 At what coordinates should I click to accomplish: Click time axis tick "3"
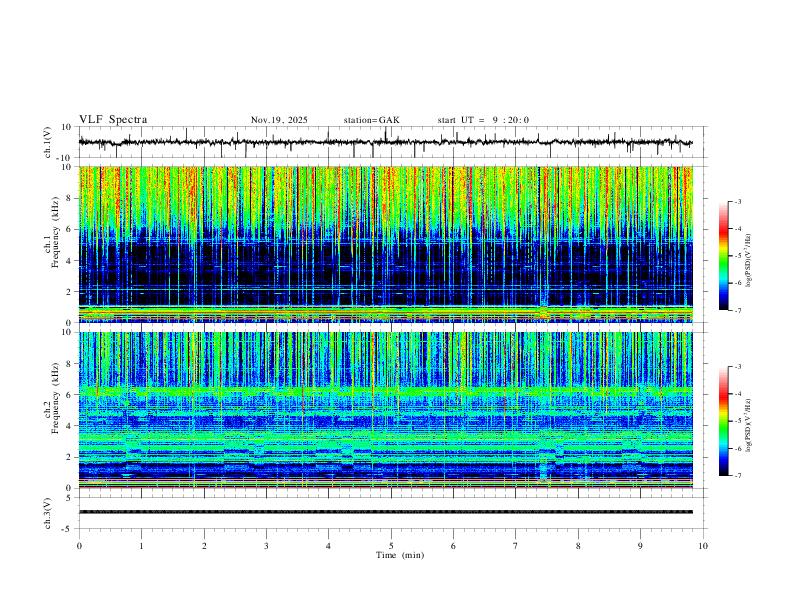tap(266, 546)
